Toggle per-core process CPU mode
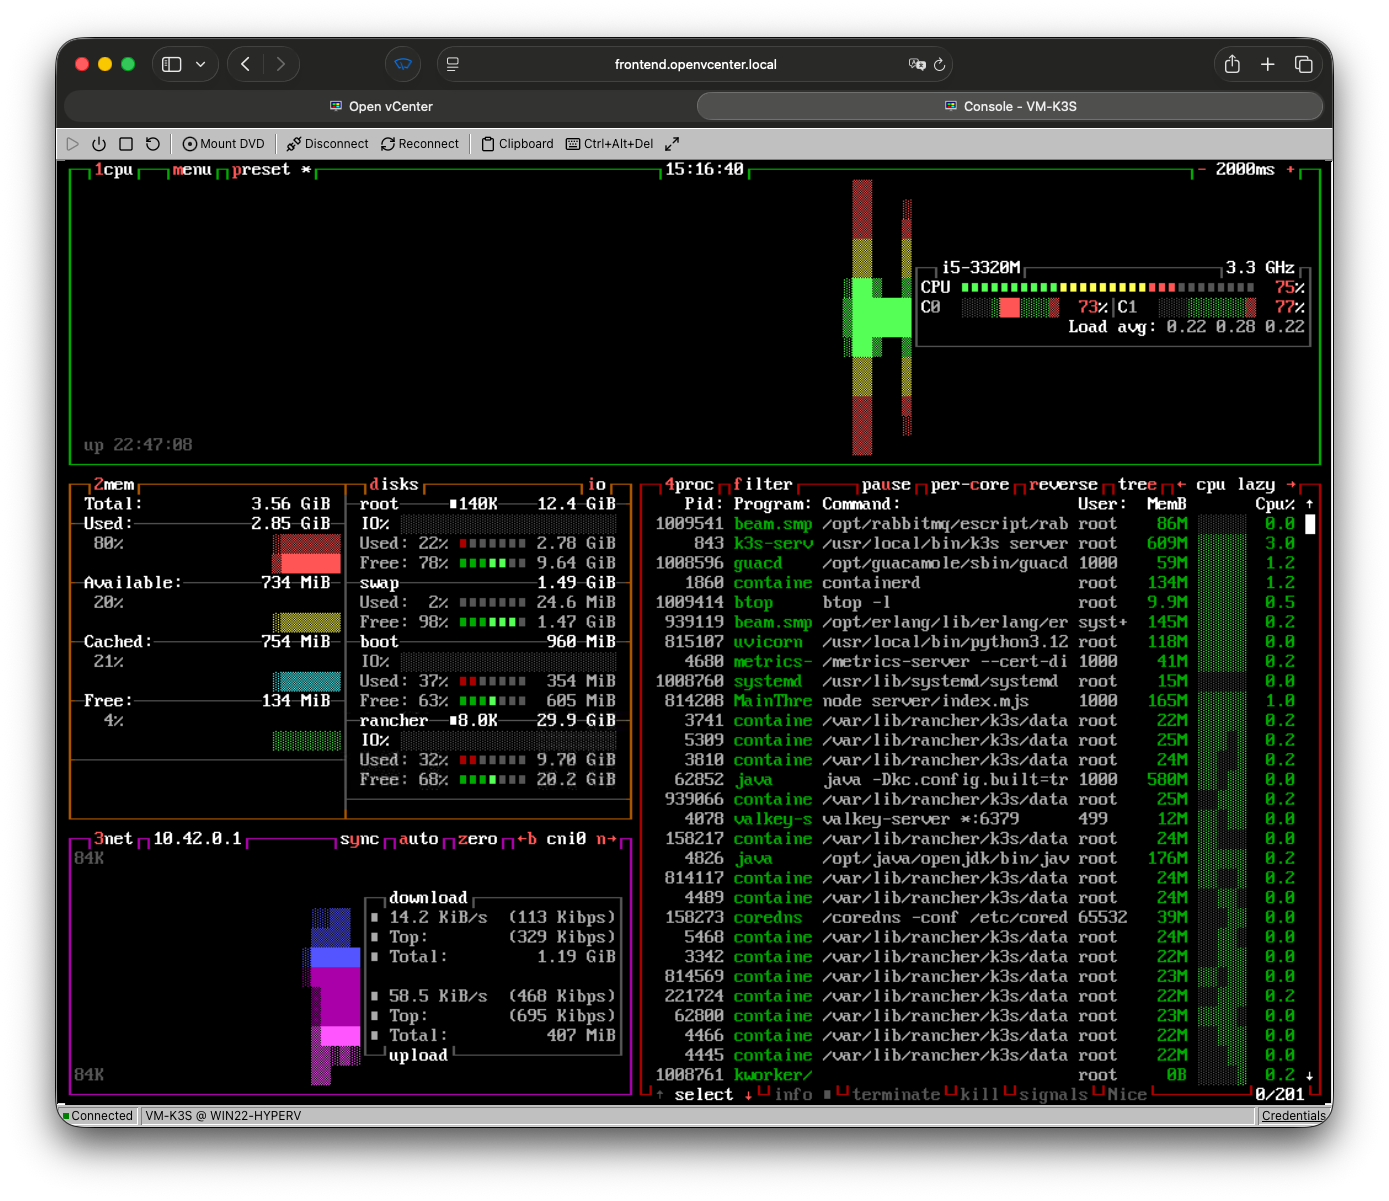Image resolution: width=1389 pixels, height=1201 pixels. coord(969,485)
